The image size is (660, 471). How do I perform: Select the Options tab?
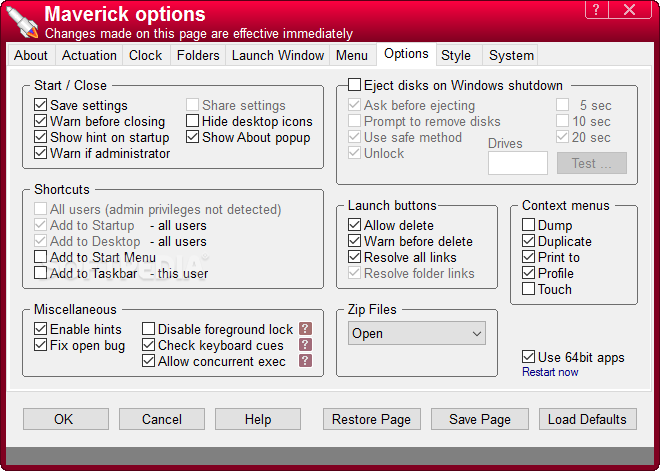[x=406, y=54]
